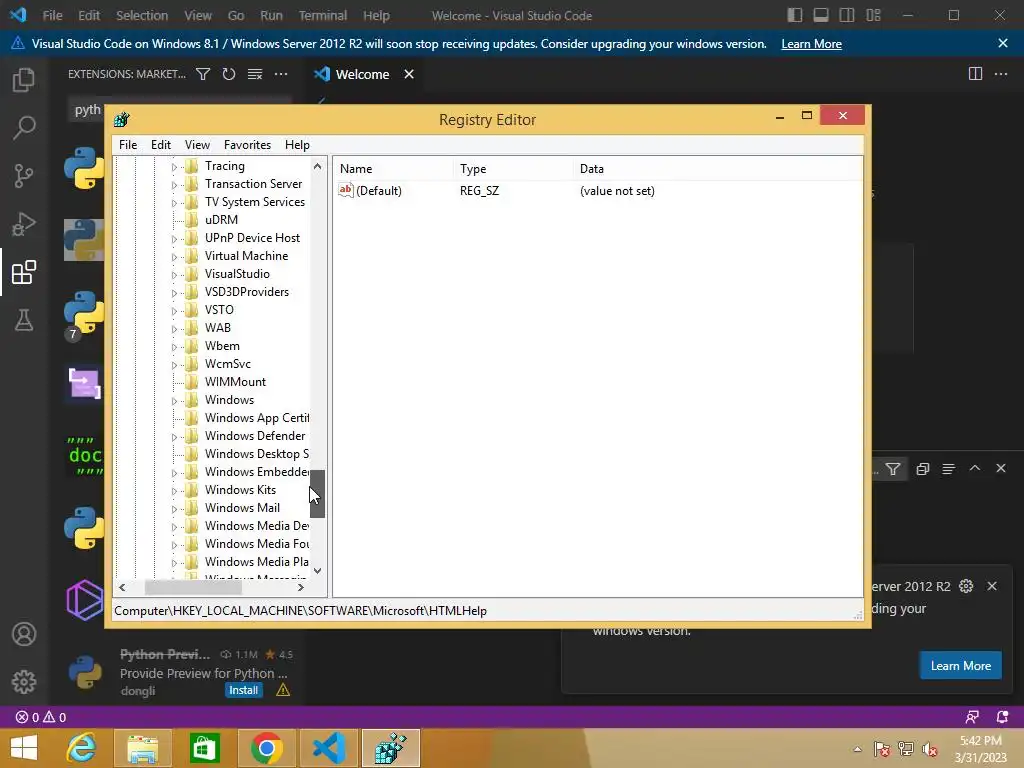
Task: Select the uDRM registry key
Action: [x=221, y=219]
